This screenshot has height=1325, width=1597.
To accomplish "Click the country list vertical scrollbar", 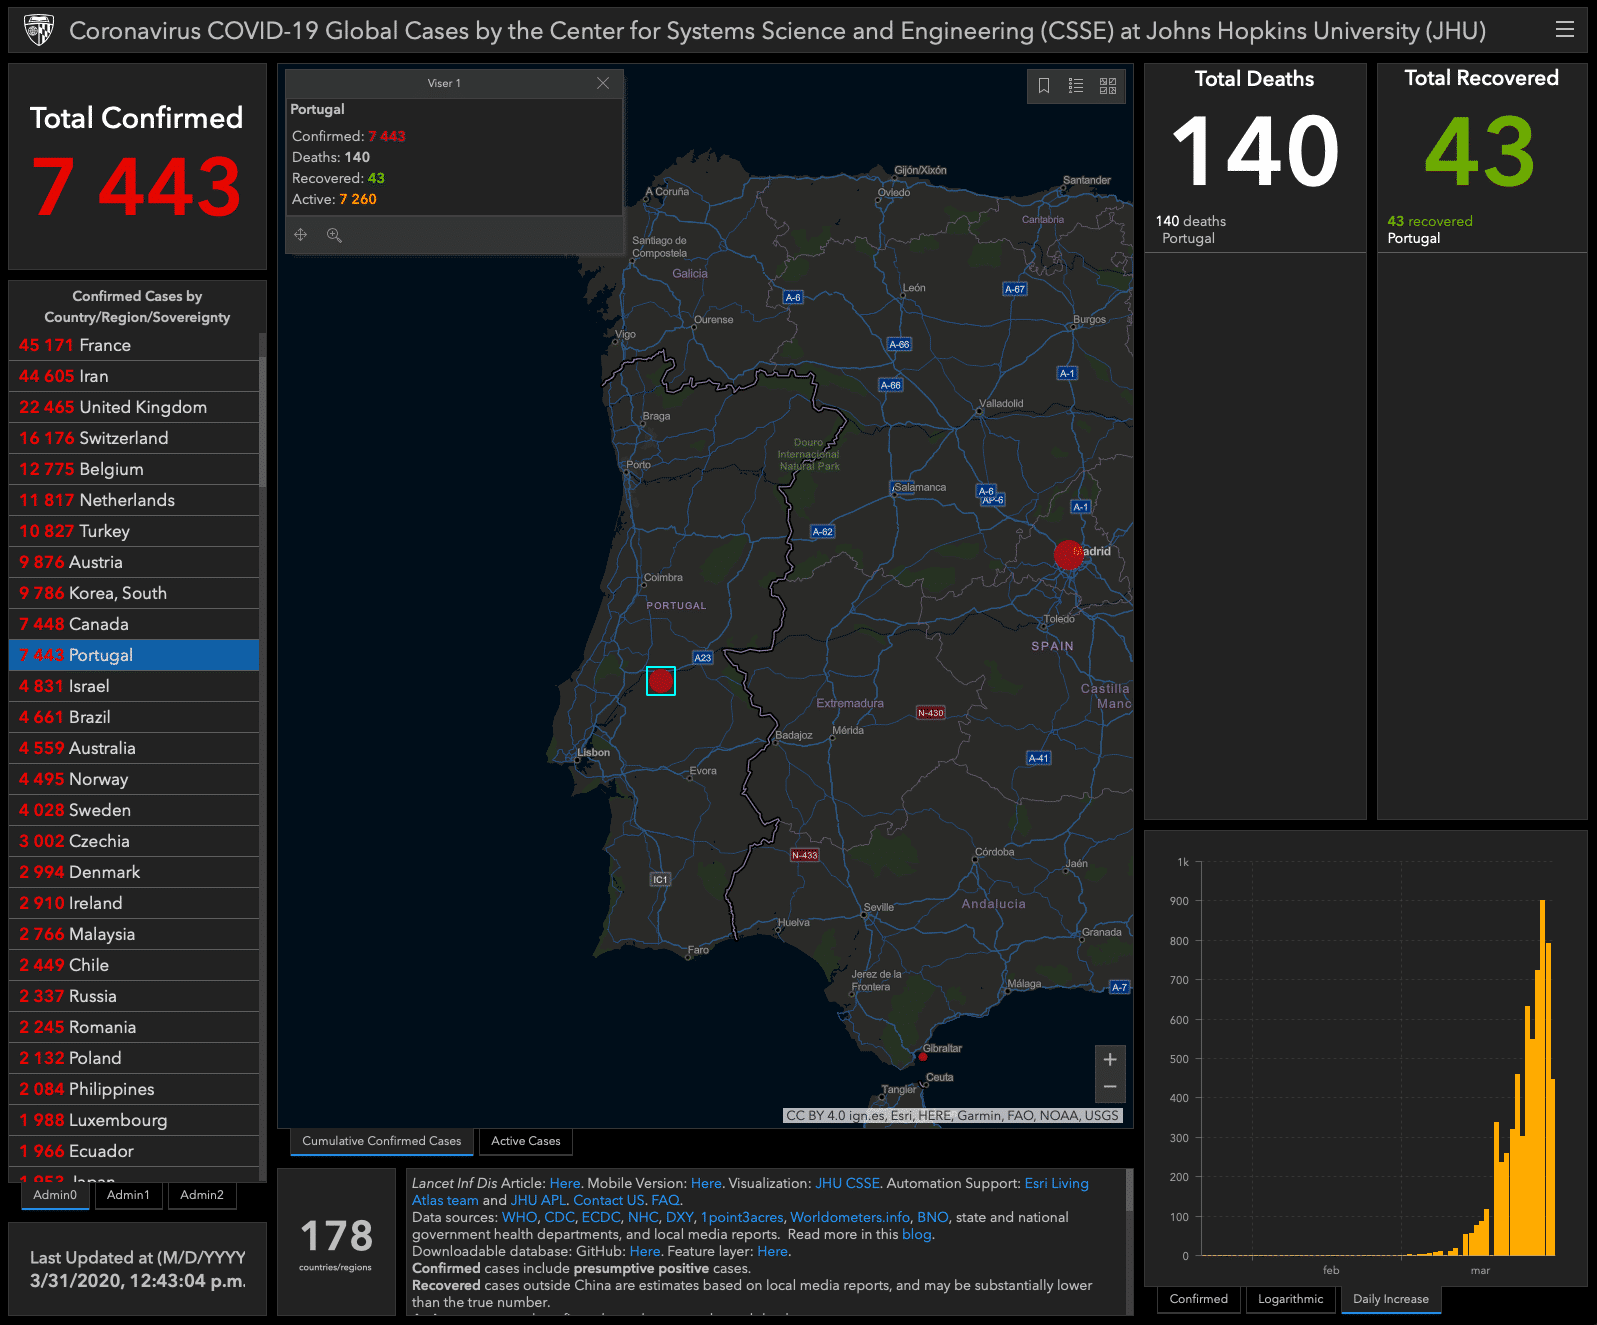I will click(x=262, y=420).
